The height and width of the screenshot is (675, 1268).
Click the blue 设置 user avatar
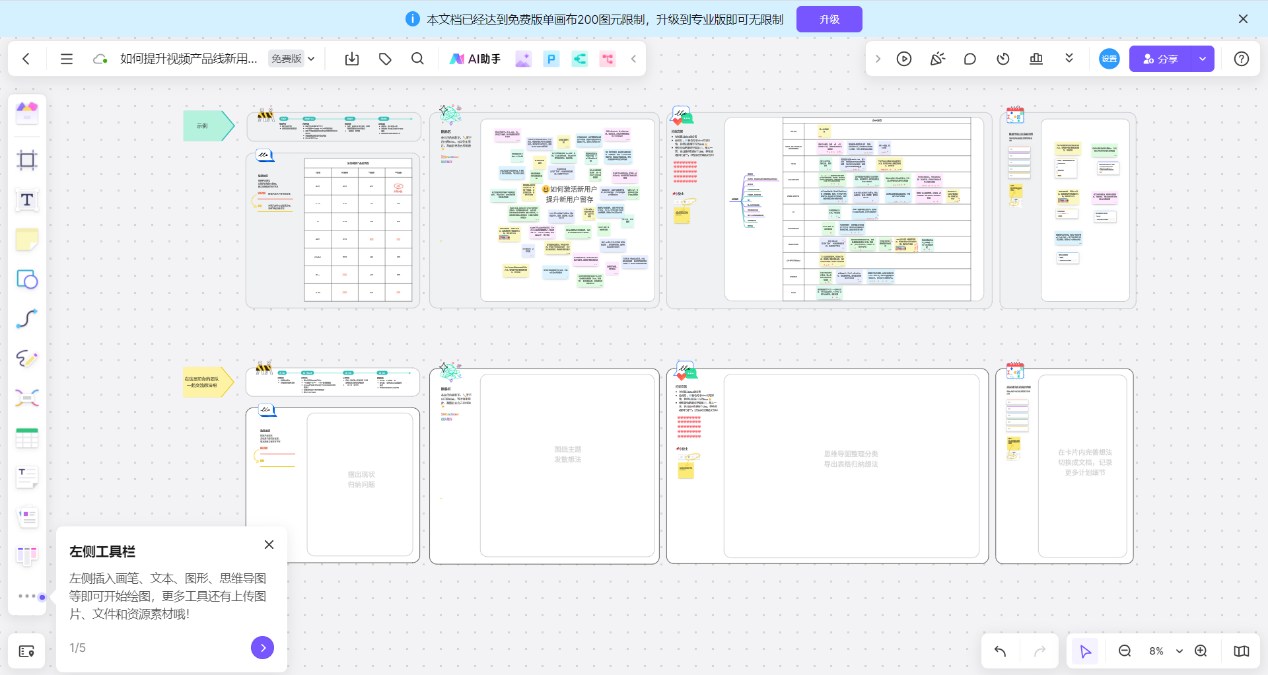pyautogui.click(x=1109, y=59)
